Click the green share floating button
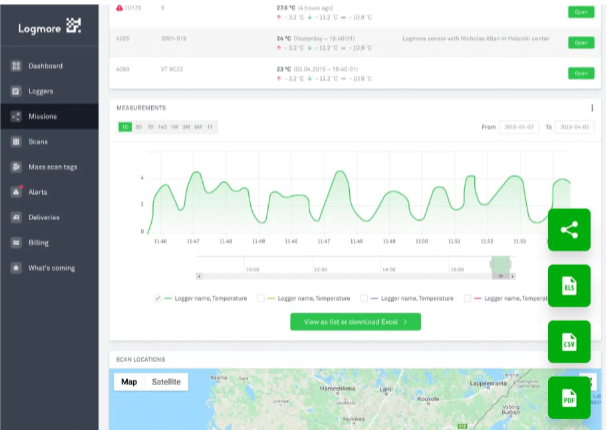The image size is (606, 430). (x=569, y=230)
